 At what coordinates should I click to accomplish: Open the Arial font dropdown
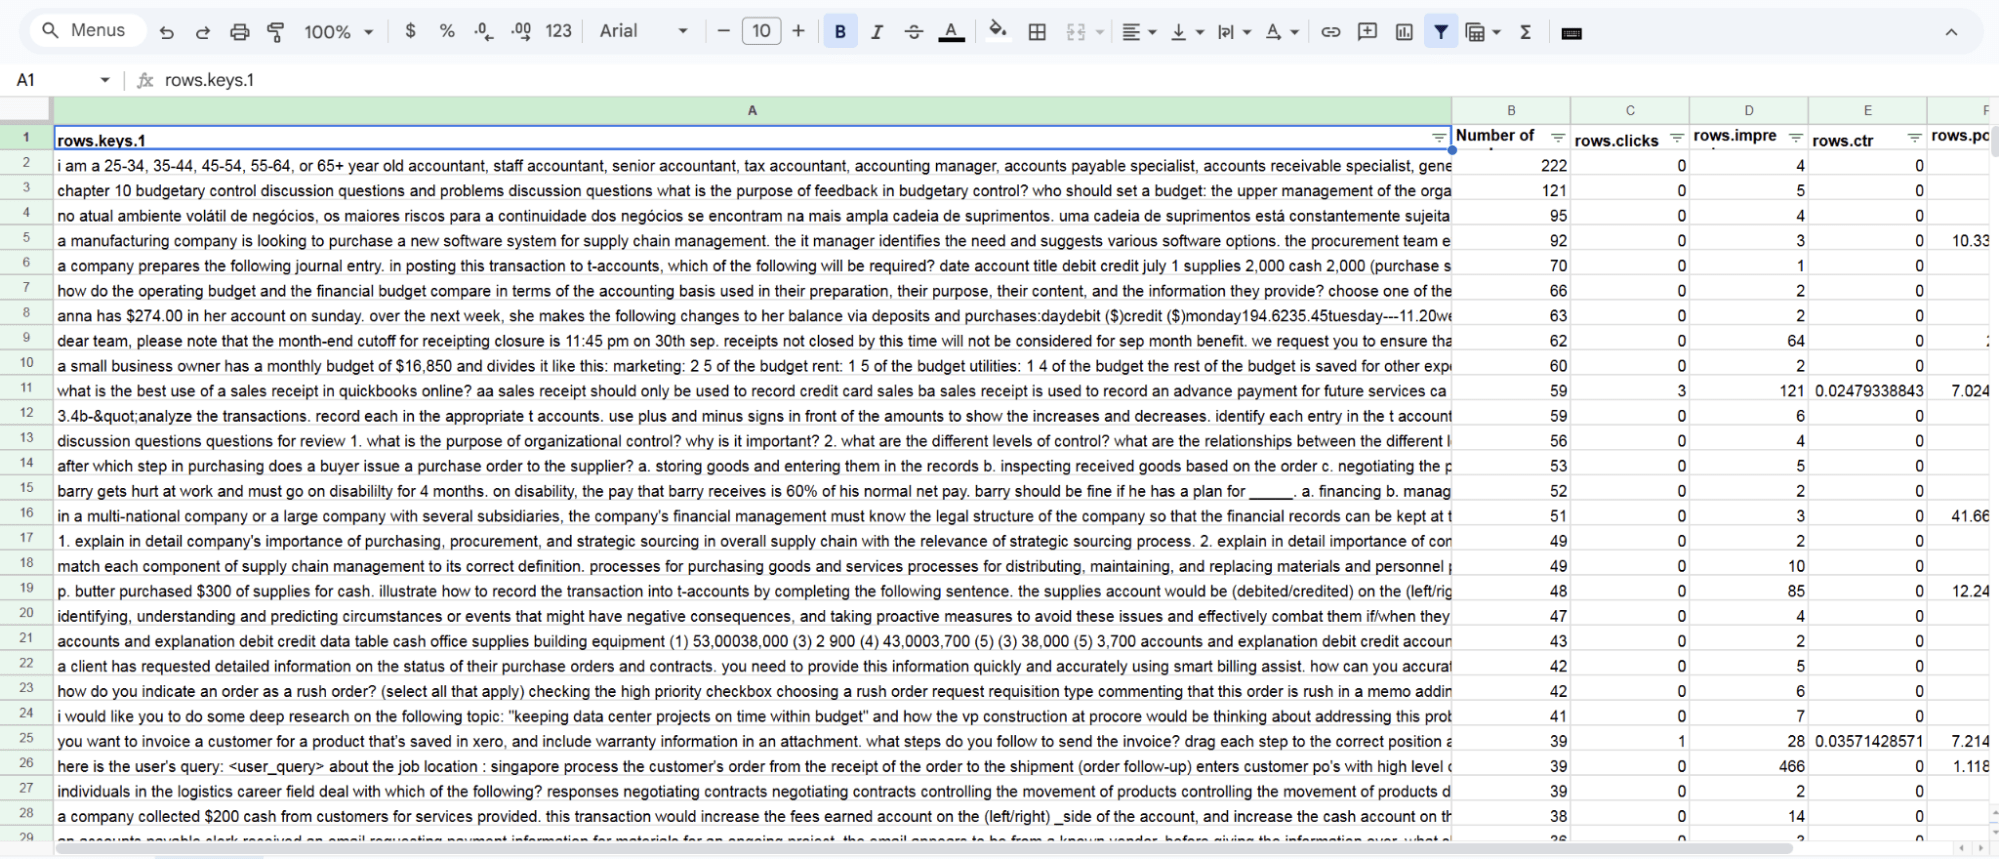(643, 31)
